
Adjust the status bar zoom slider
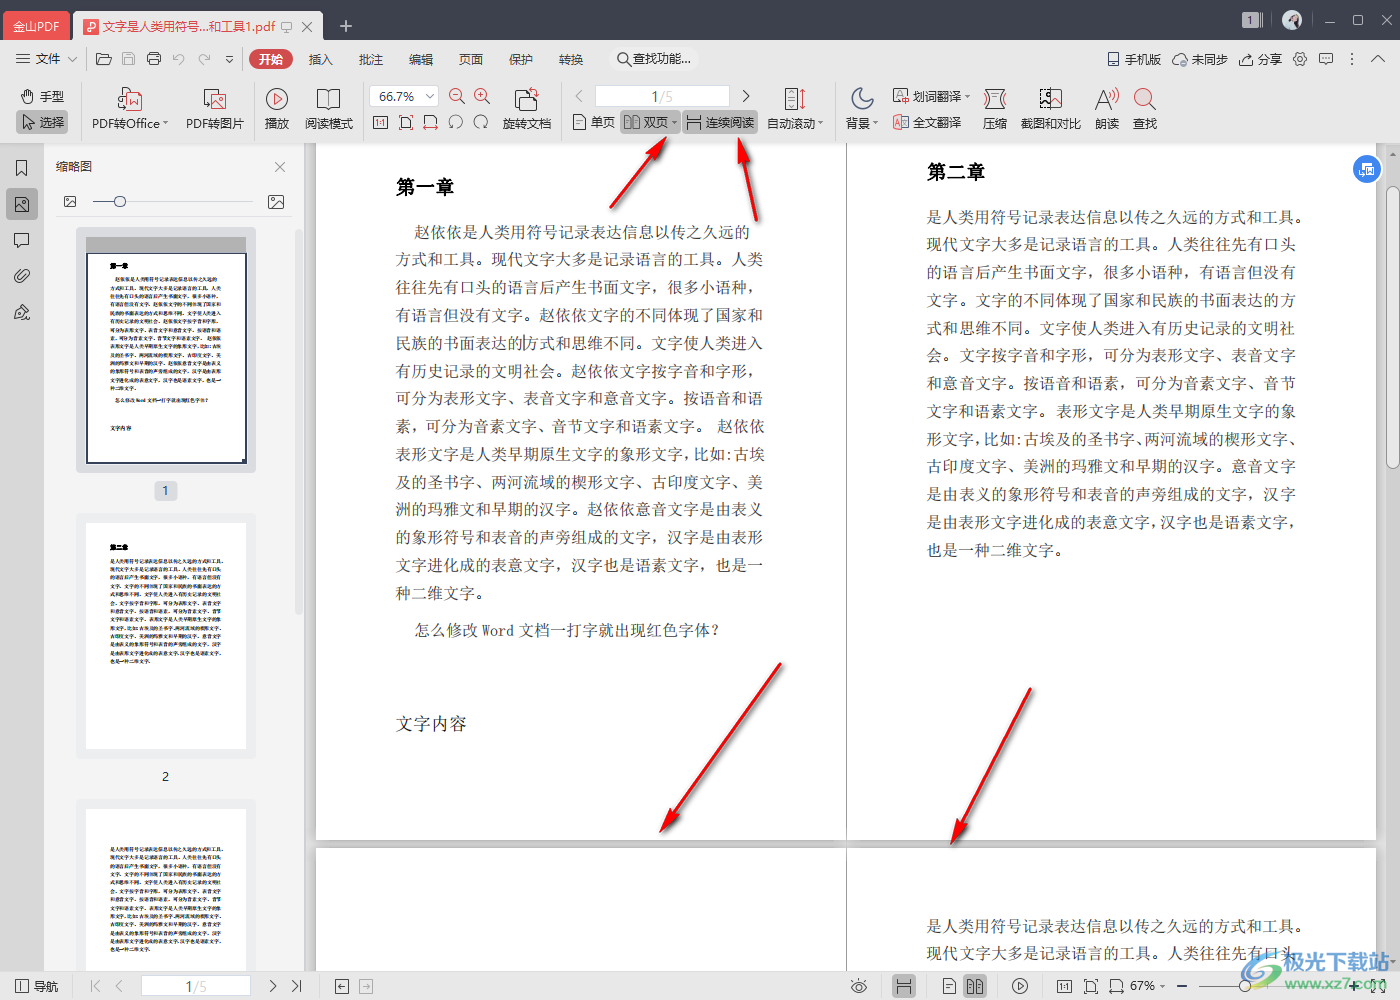[x=1245, y=986]
